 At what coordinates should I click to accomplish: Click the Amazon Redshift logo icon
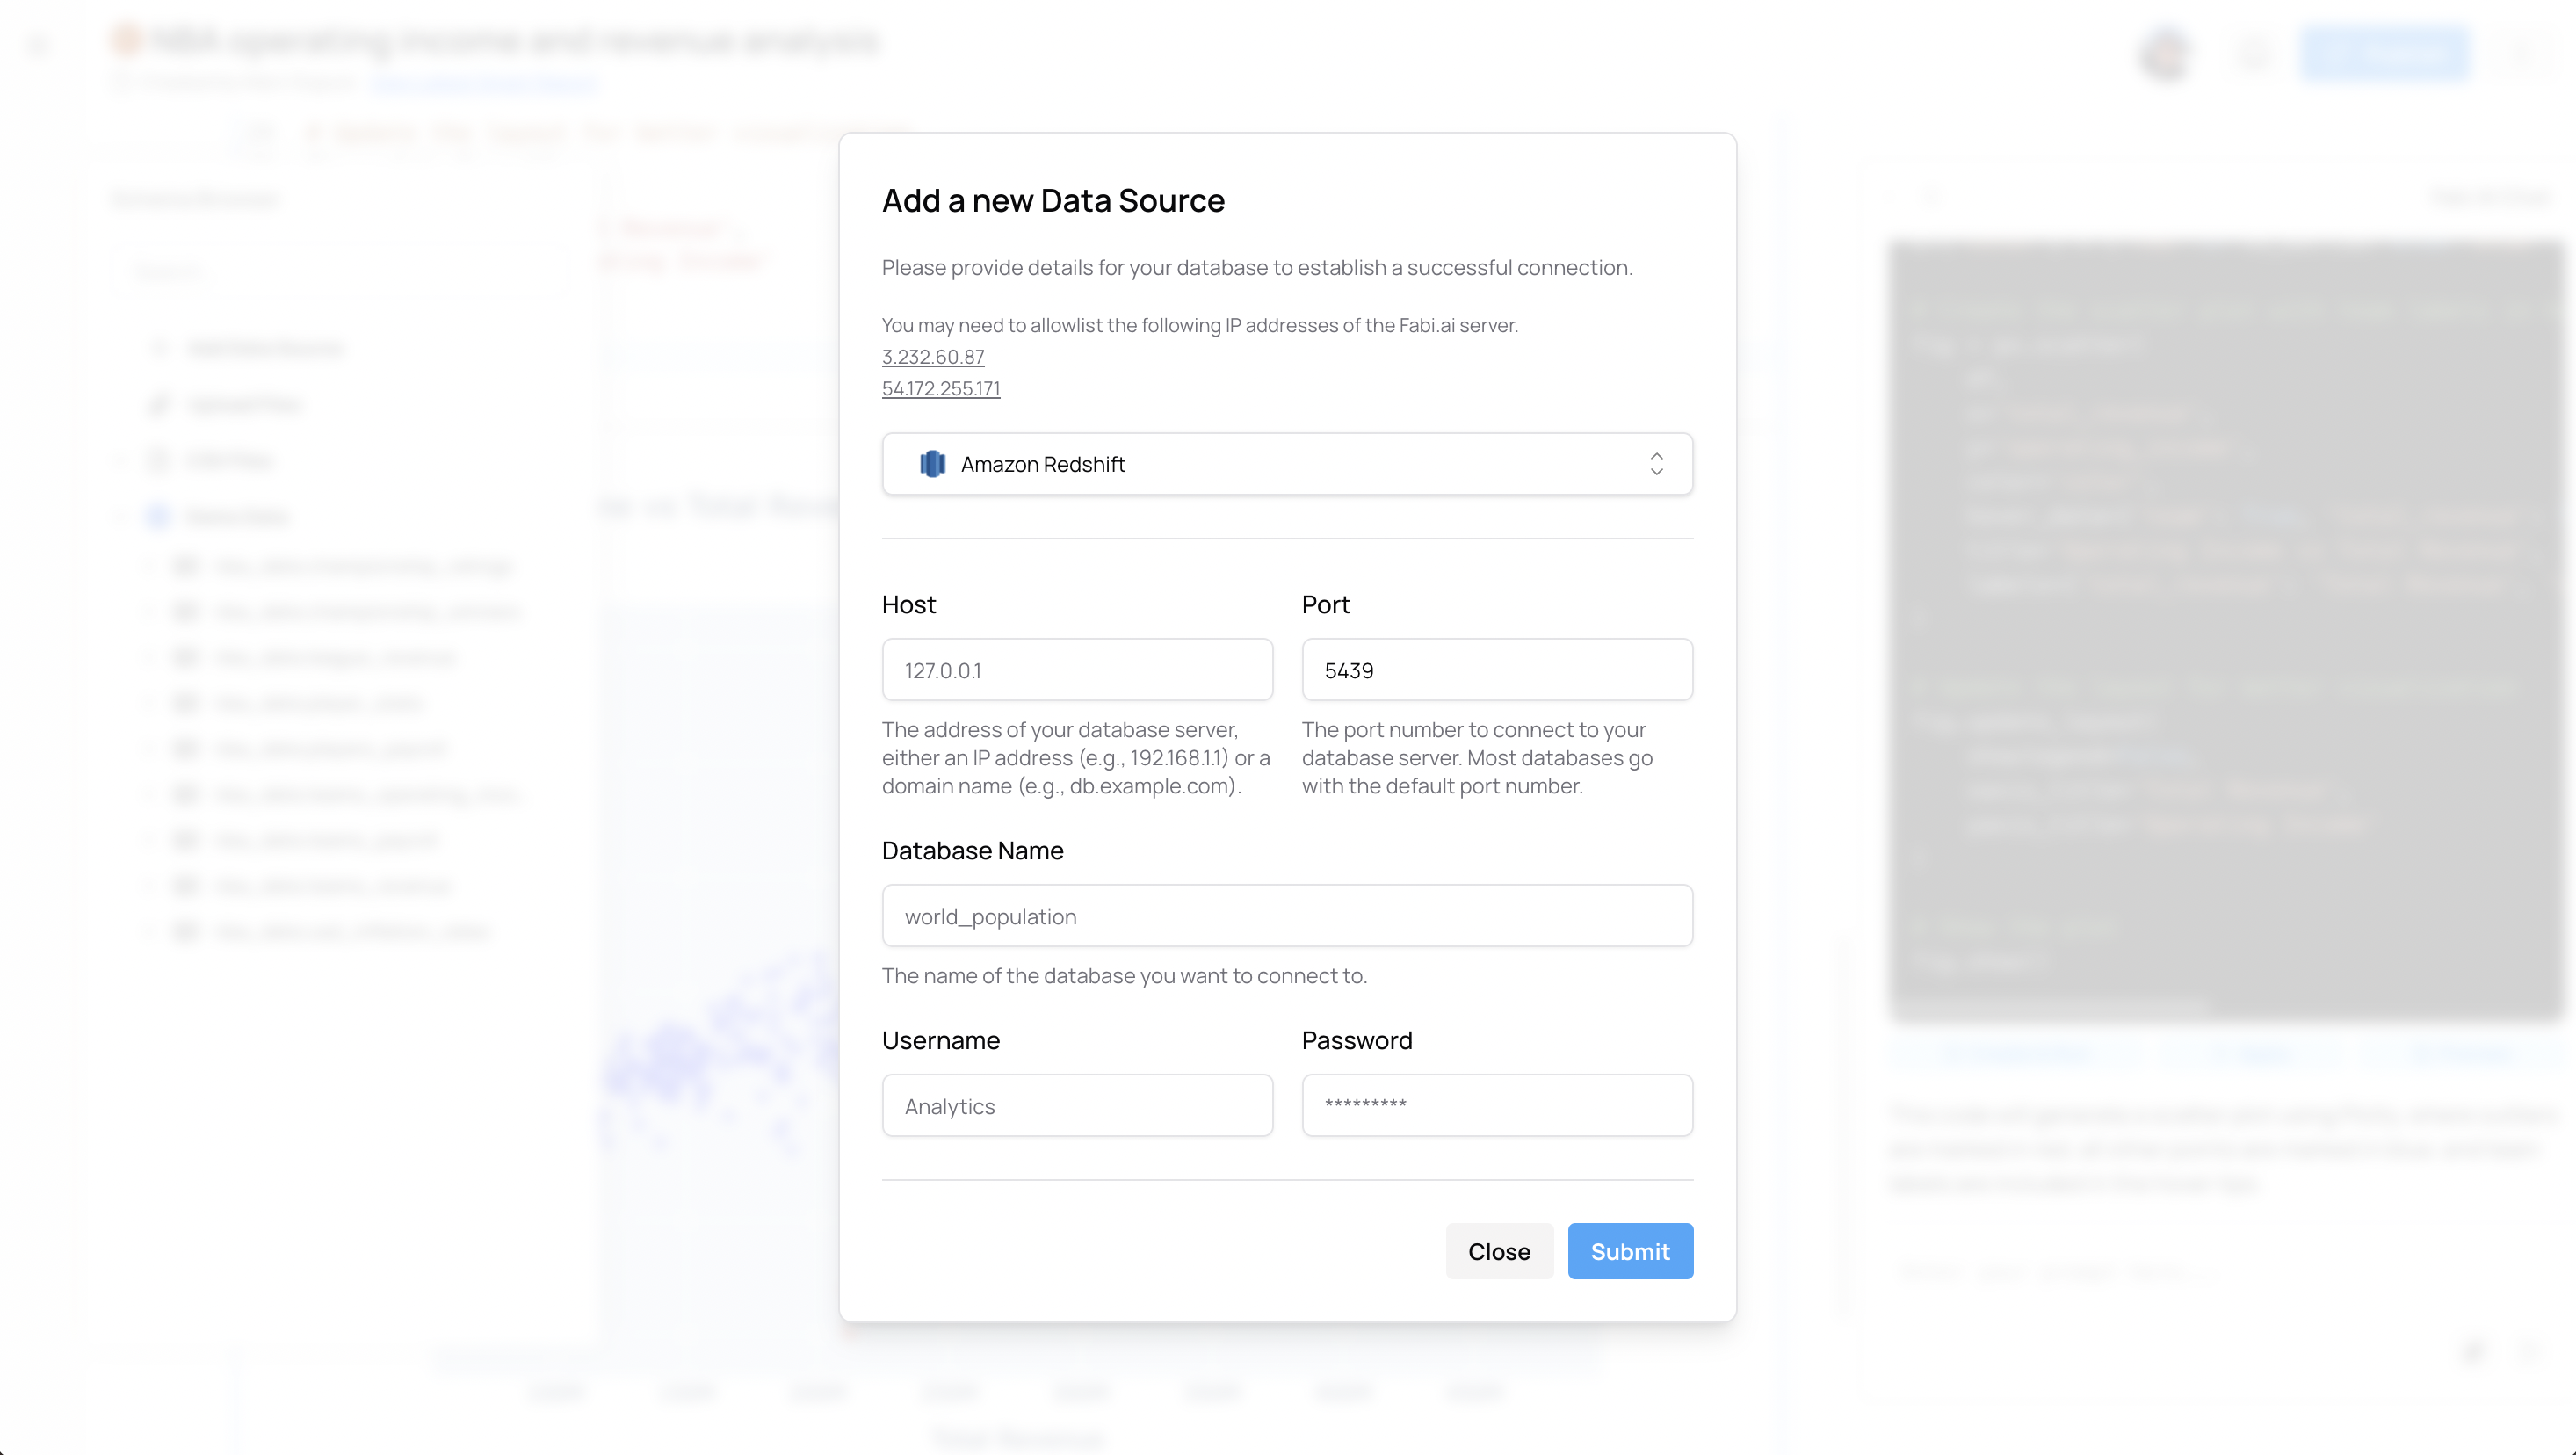pyautogui.click(x=932, y=464)
